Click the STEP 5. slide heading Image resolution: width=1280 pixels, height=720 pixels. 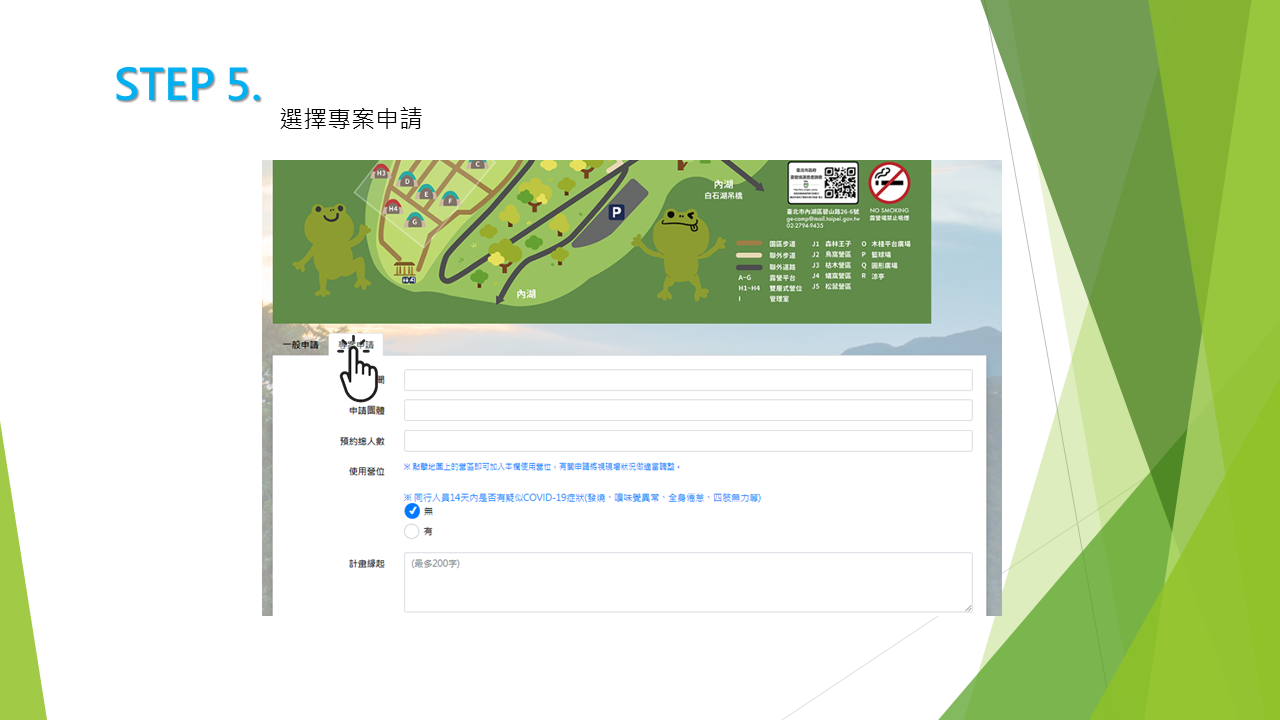(x=188, y=85)
